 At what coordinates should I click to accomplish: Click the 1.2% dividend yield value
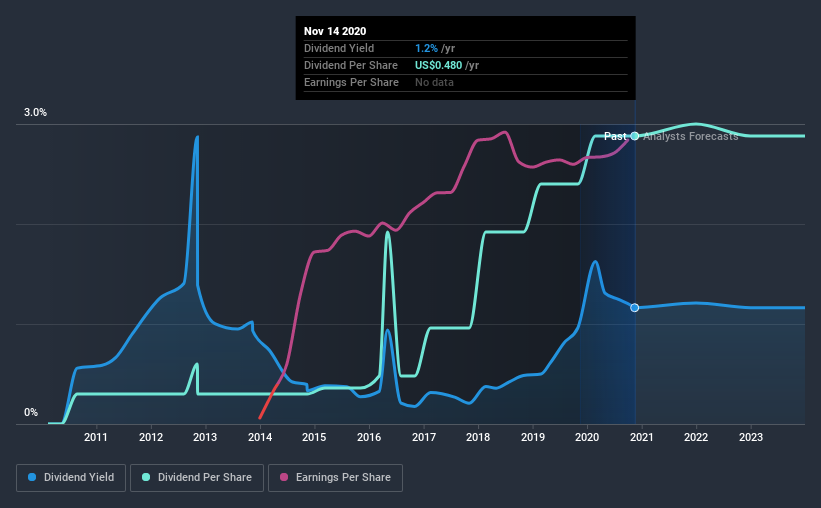coord(426,48)
